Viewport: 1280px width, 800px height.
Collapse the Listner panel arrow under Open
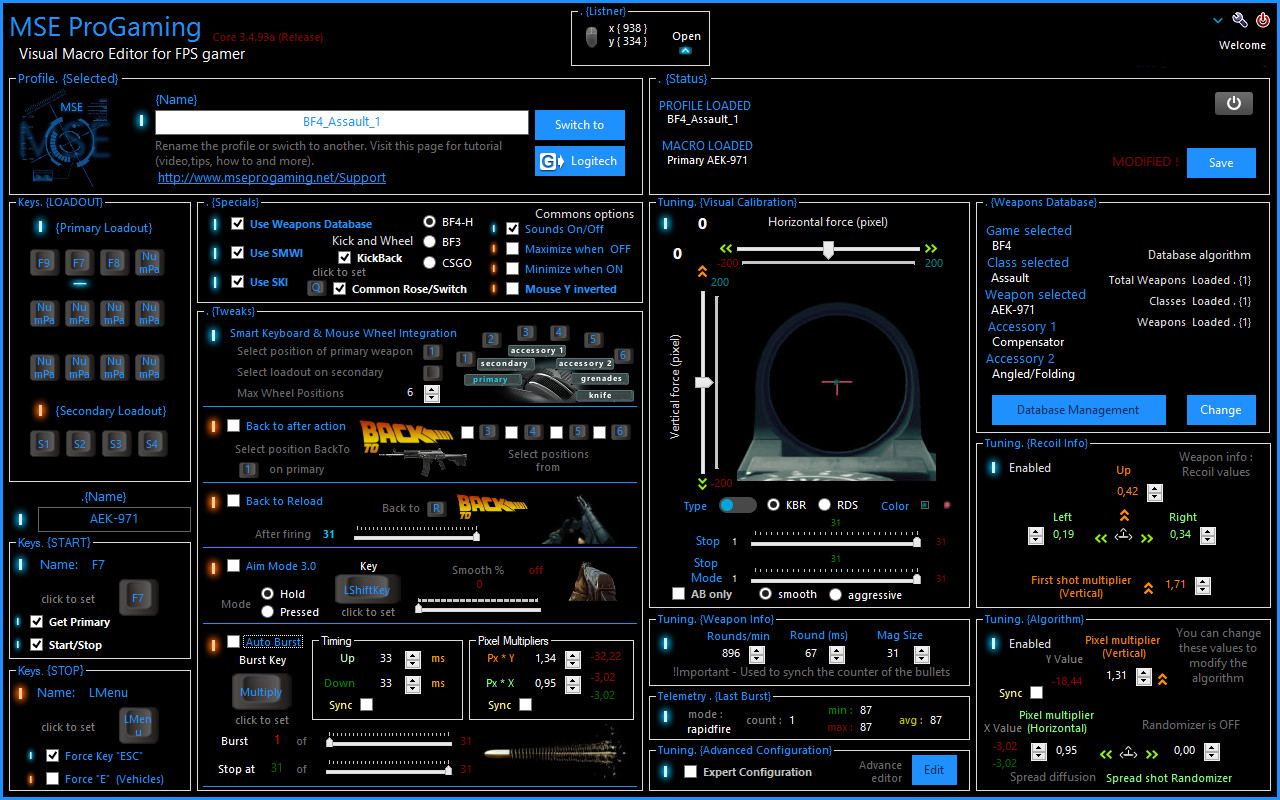(685, 50)
